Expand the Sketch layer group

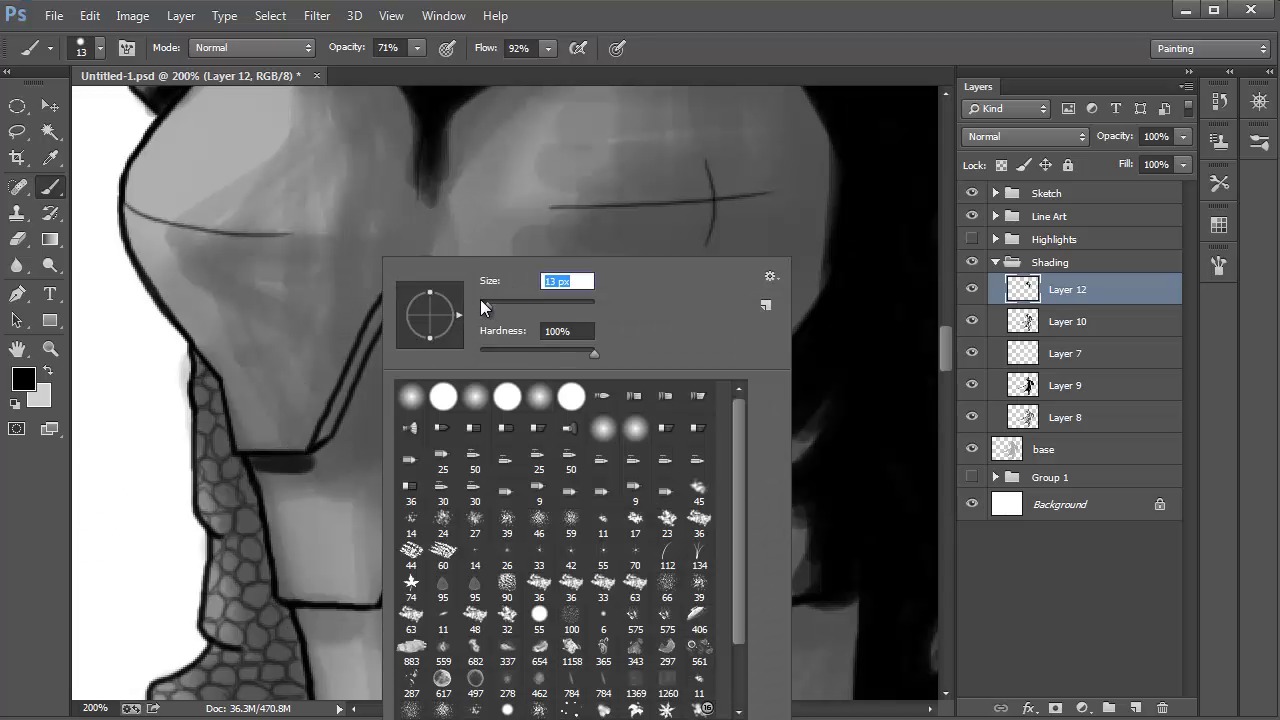click(x=995, y=193)
